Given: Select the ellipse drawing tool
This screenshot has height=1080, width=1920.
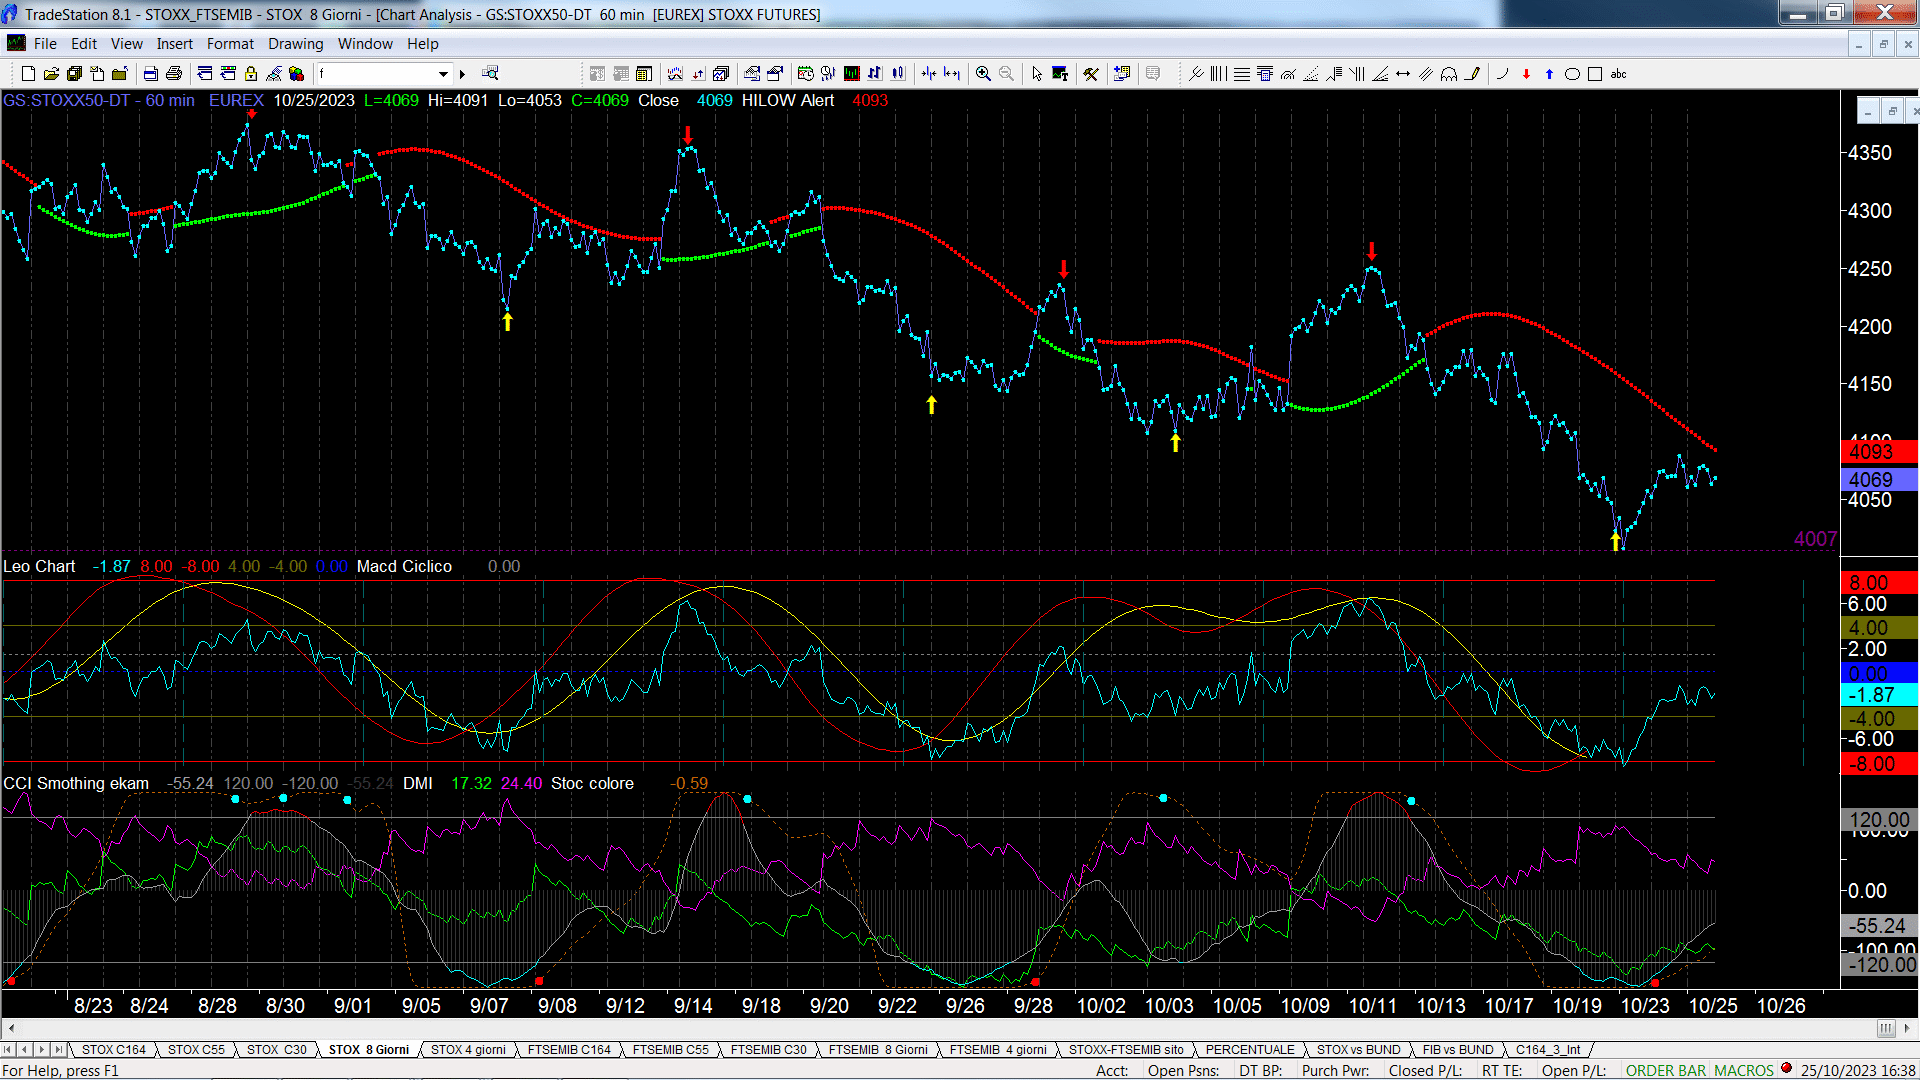Looking at the screenshot, I should [1572, 74].
